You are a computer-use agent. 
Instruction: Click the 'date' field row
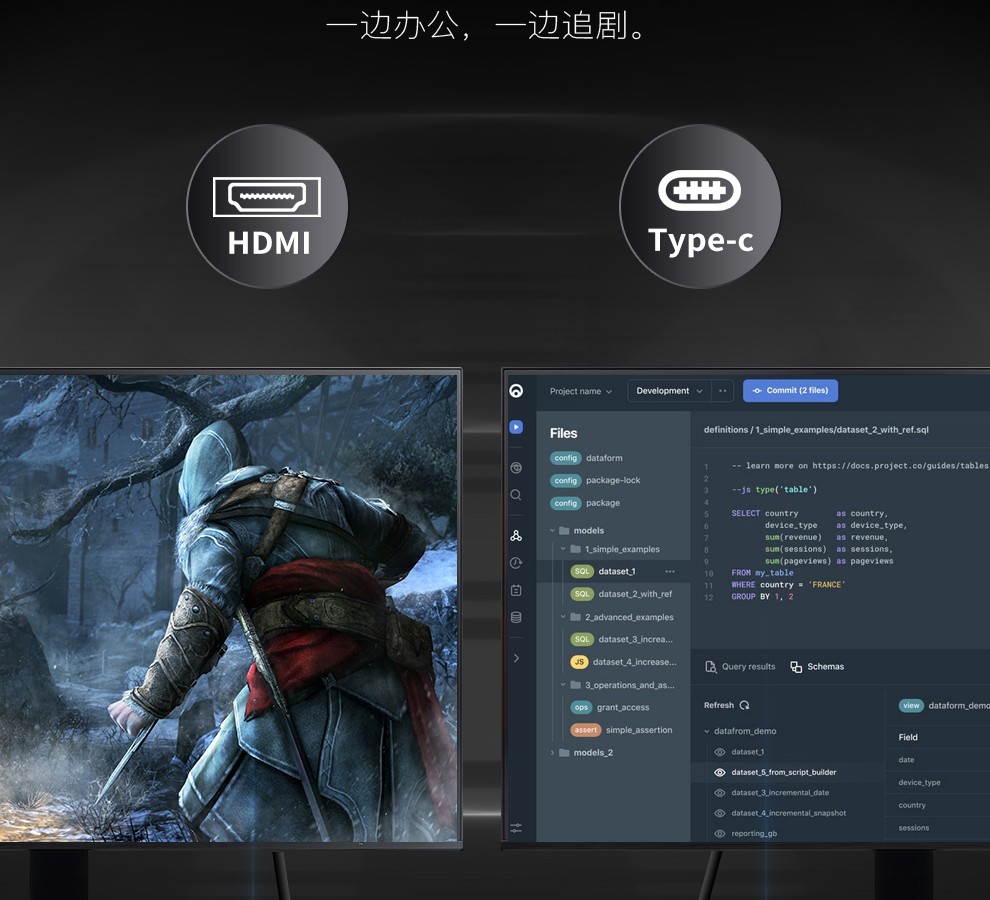[x=938, y=760]
